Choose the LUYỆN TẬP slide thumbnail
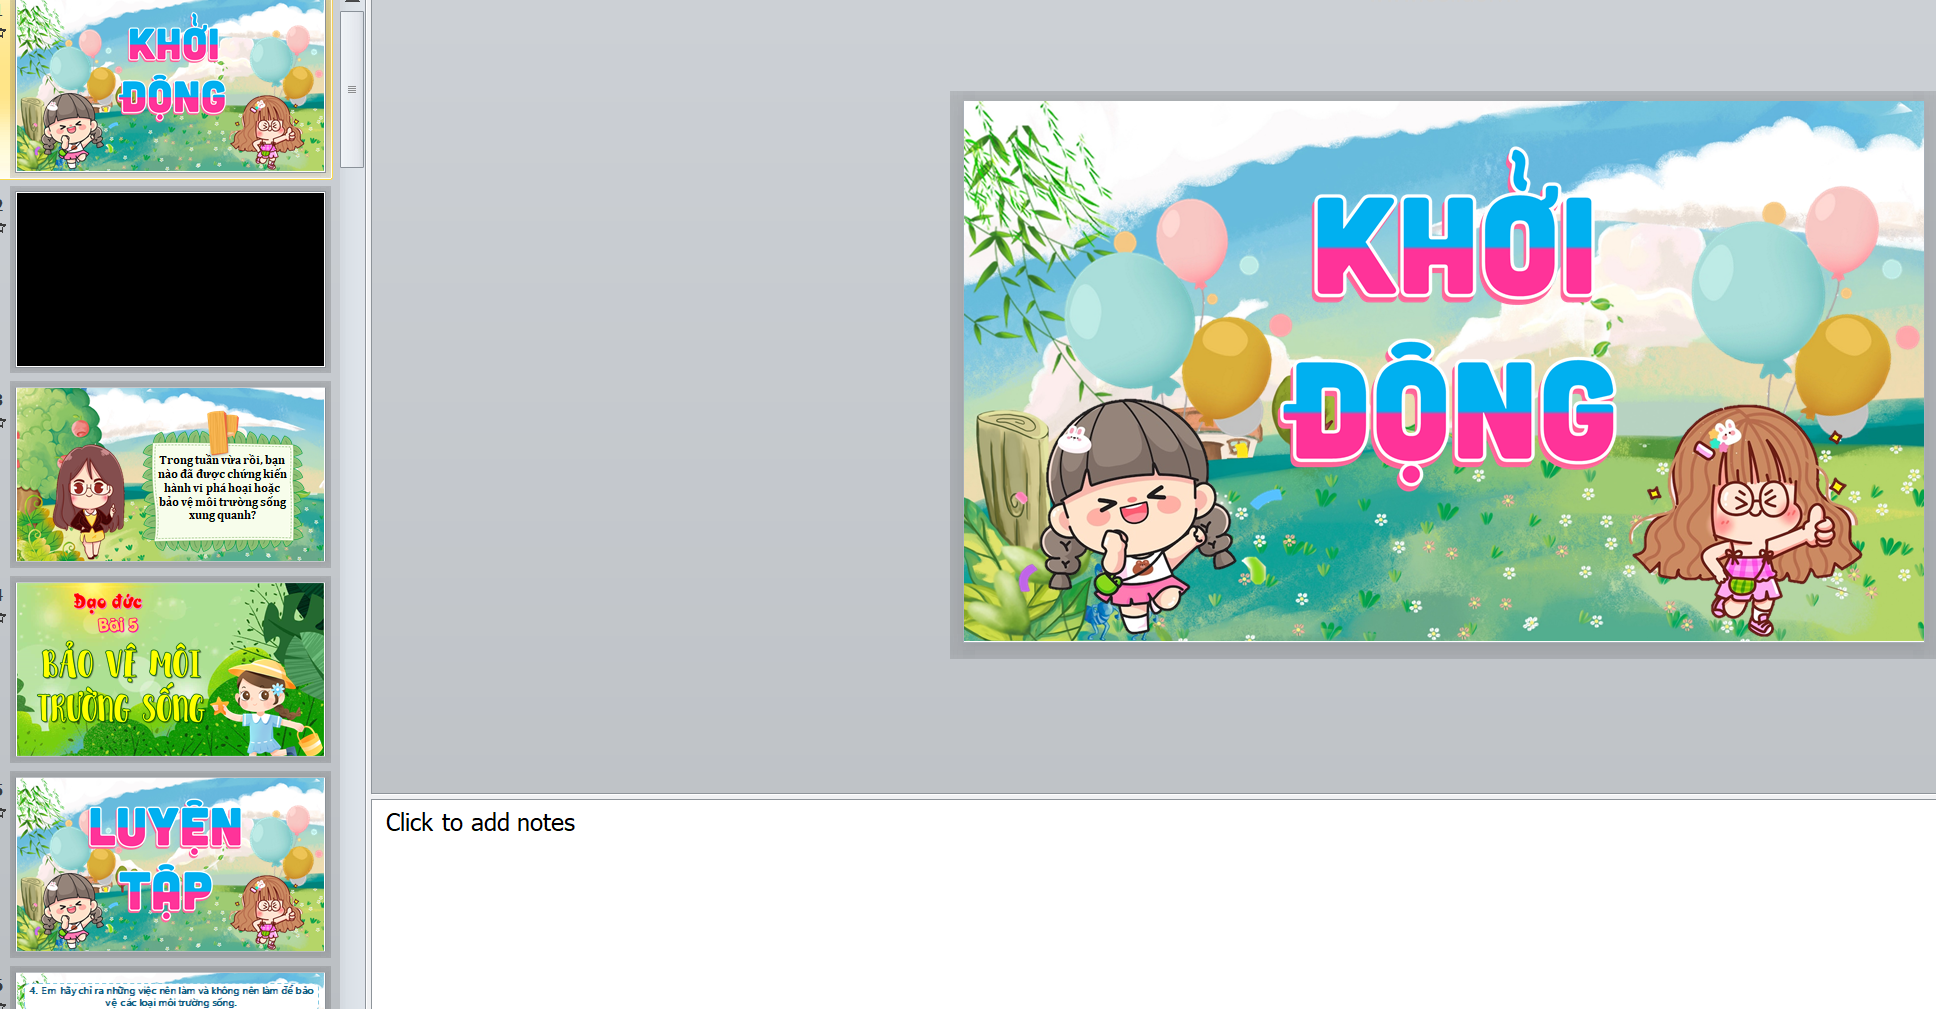Screen dimensions: 1936x1009 point(170,864)
